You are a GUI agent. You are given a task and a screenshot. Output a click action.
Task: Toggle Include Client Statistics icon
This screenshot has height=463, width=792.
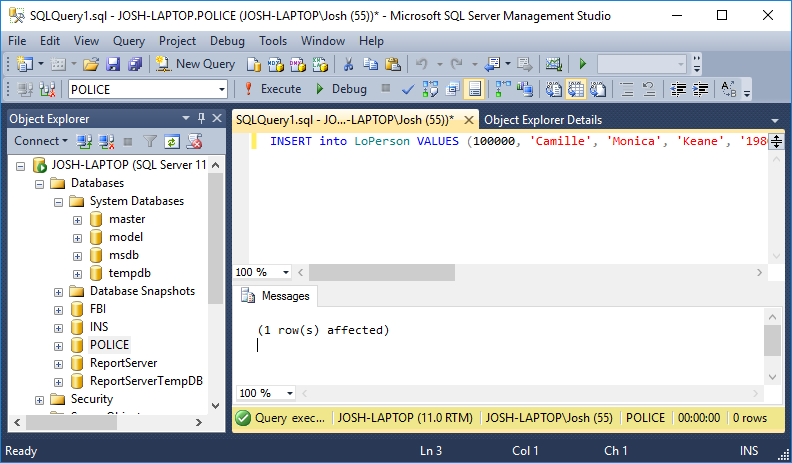point(525,89)
